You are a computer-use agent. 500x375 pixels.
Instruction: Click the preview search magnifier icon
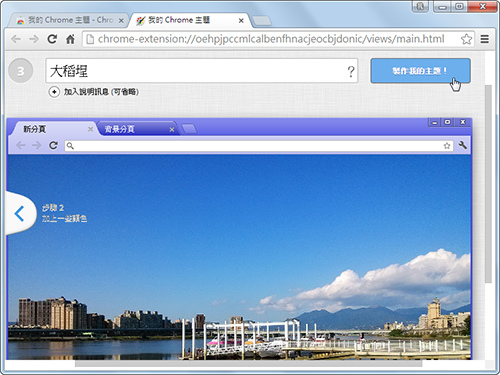(x=70, y=146)
